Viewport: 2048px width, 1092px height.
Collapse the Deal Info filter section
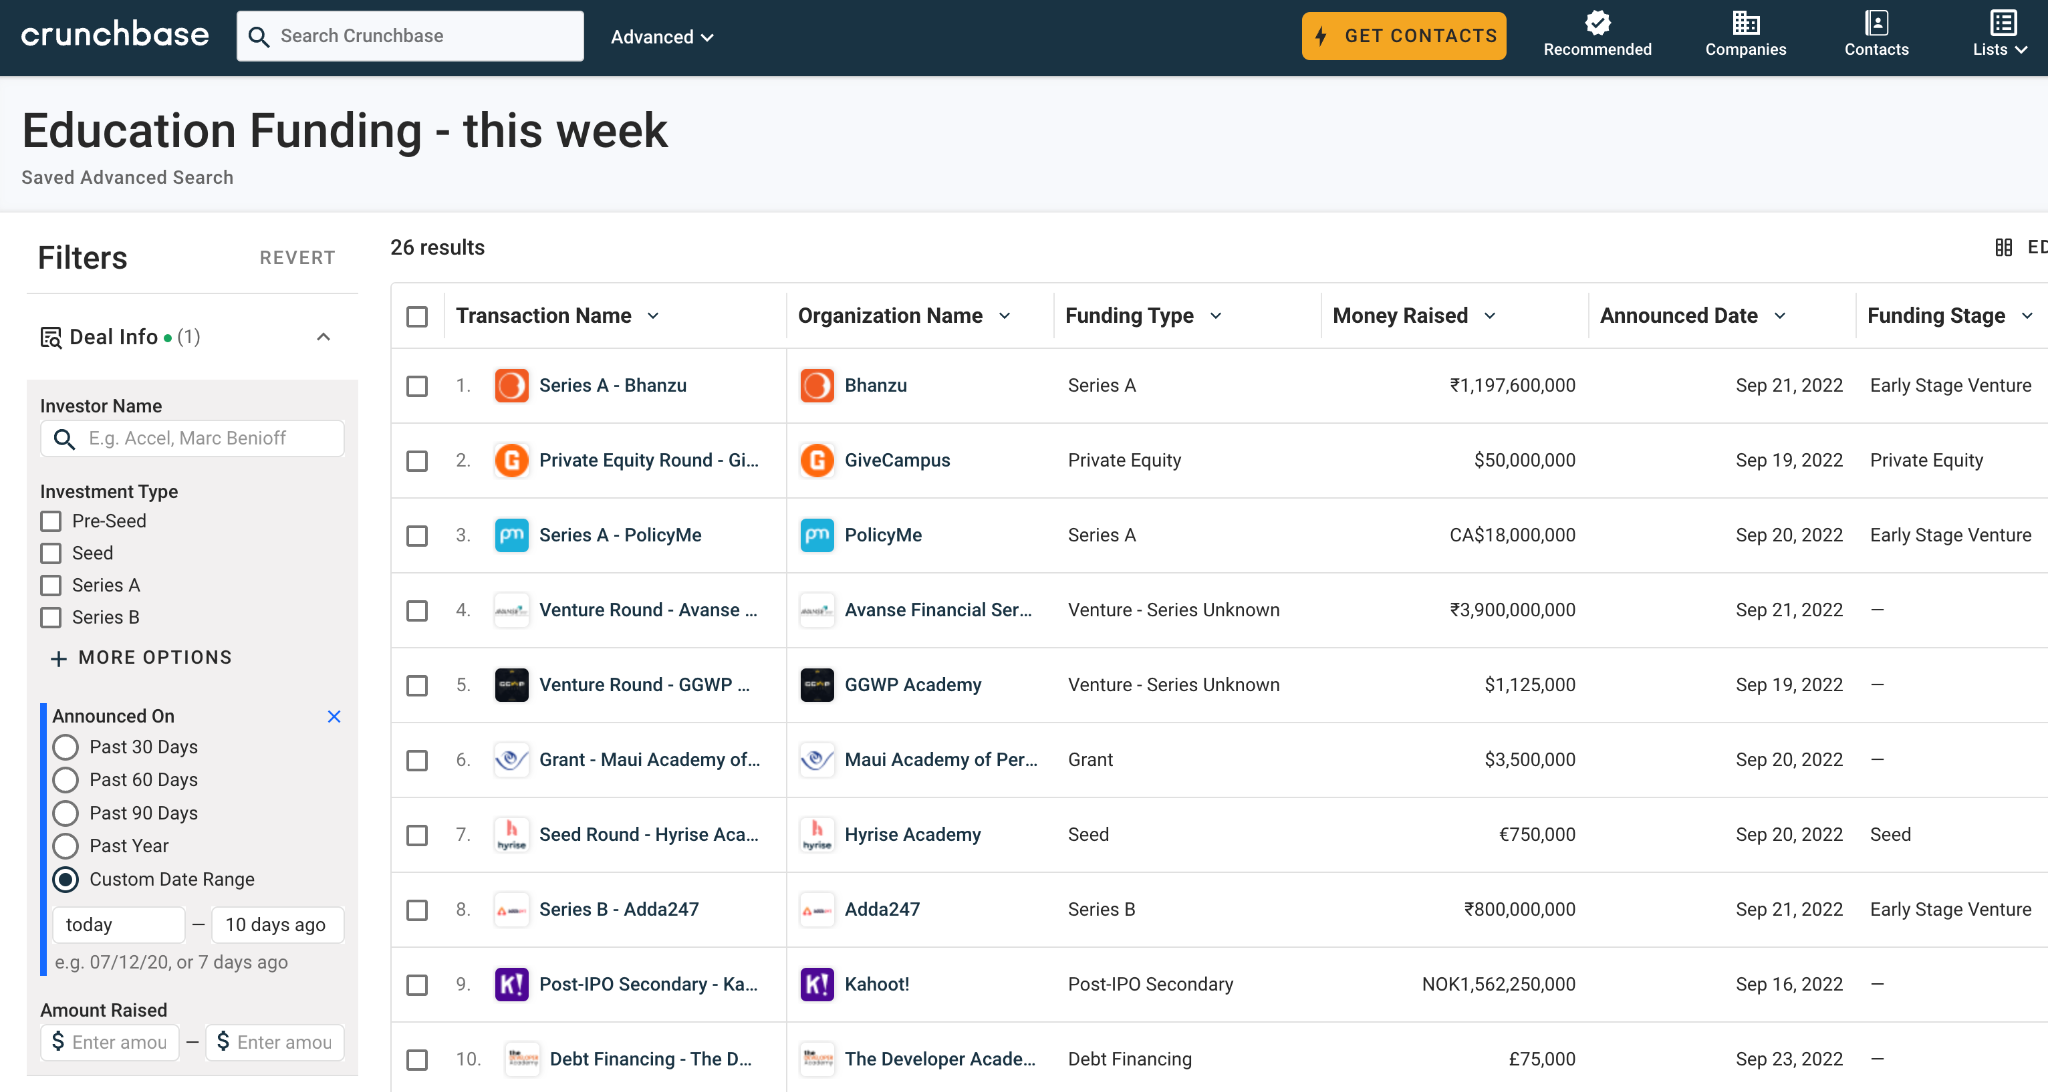[x=323, y=337]
